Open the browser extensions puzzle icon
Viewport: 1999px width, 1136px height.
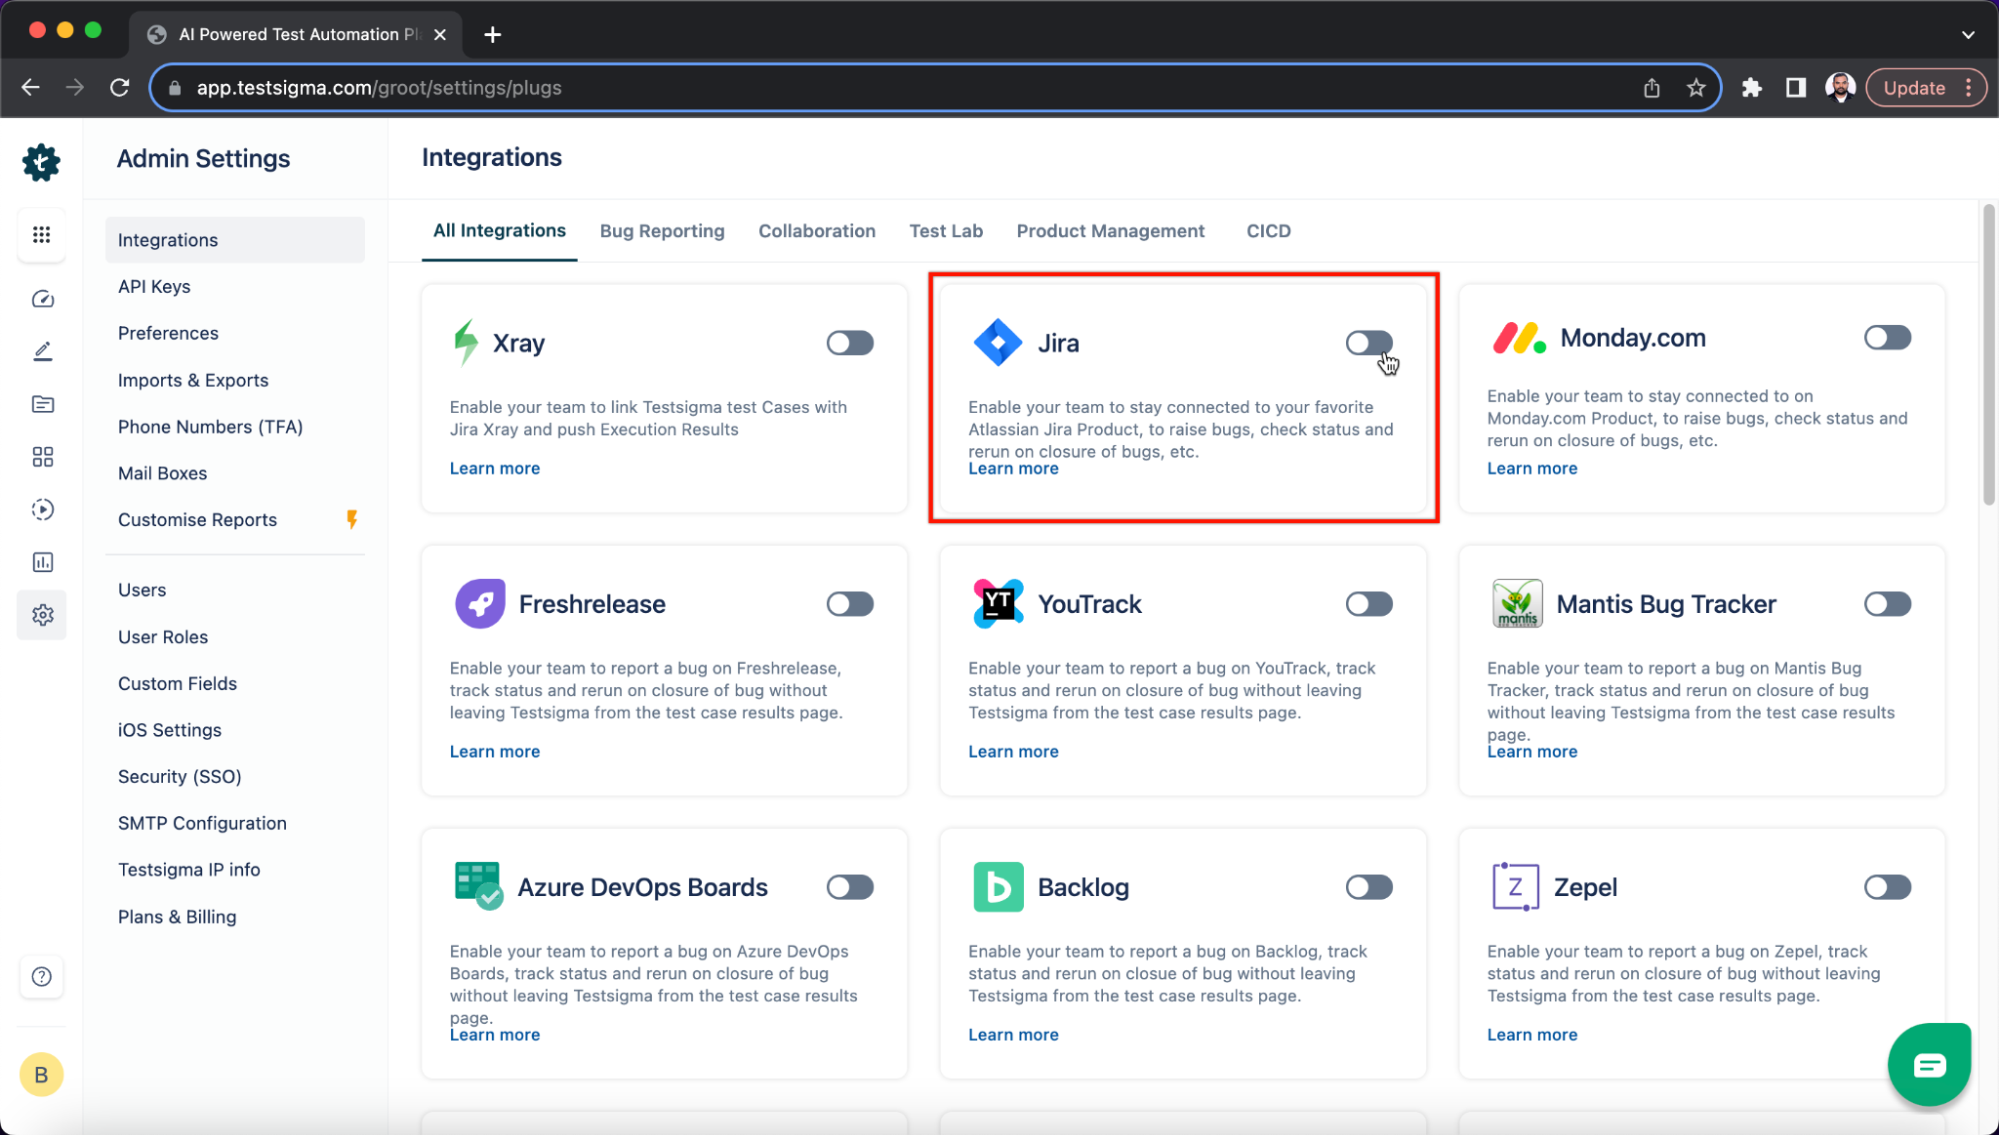1751,88
